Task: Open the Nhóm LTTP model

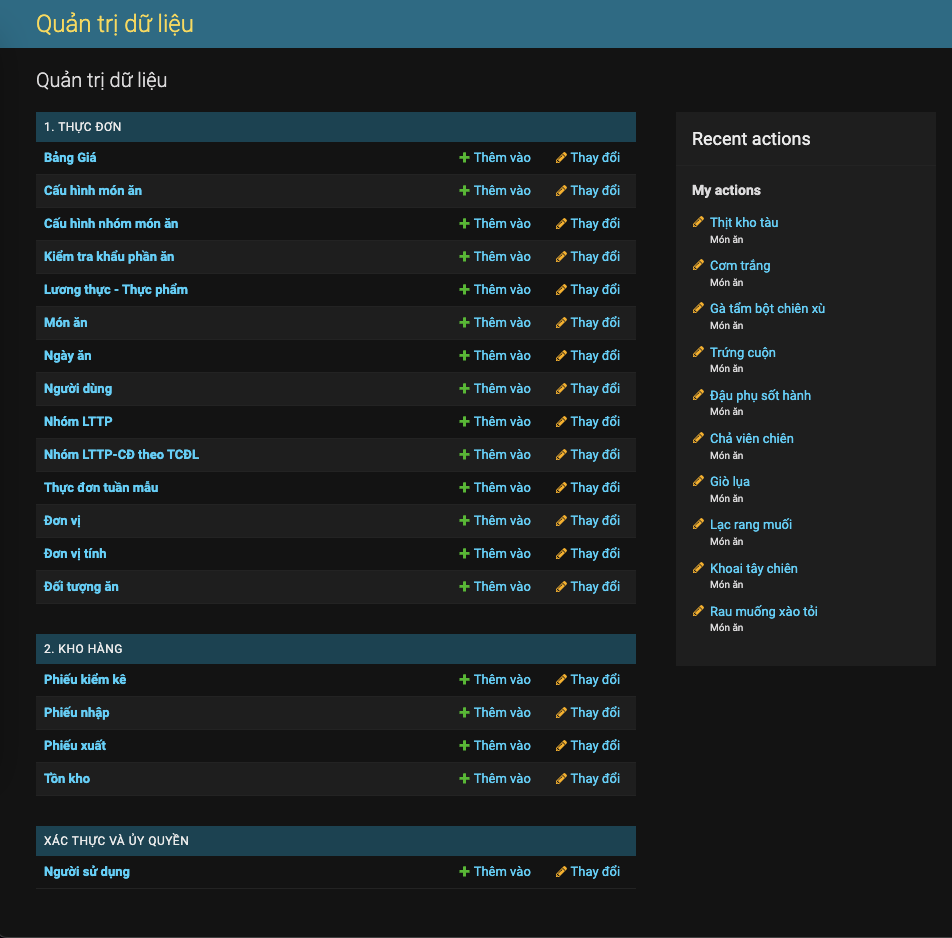Action: point(78,421)
